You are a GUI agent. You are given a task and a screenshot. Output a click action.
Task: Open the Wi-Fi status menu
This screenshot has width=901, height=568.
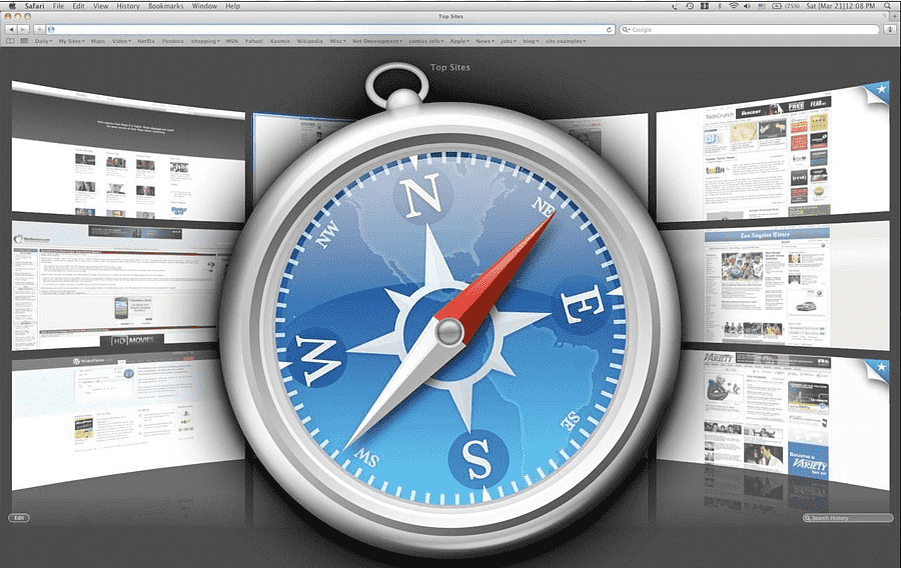click(734, 6)
